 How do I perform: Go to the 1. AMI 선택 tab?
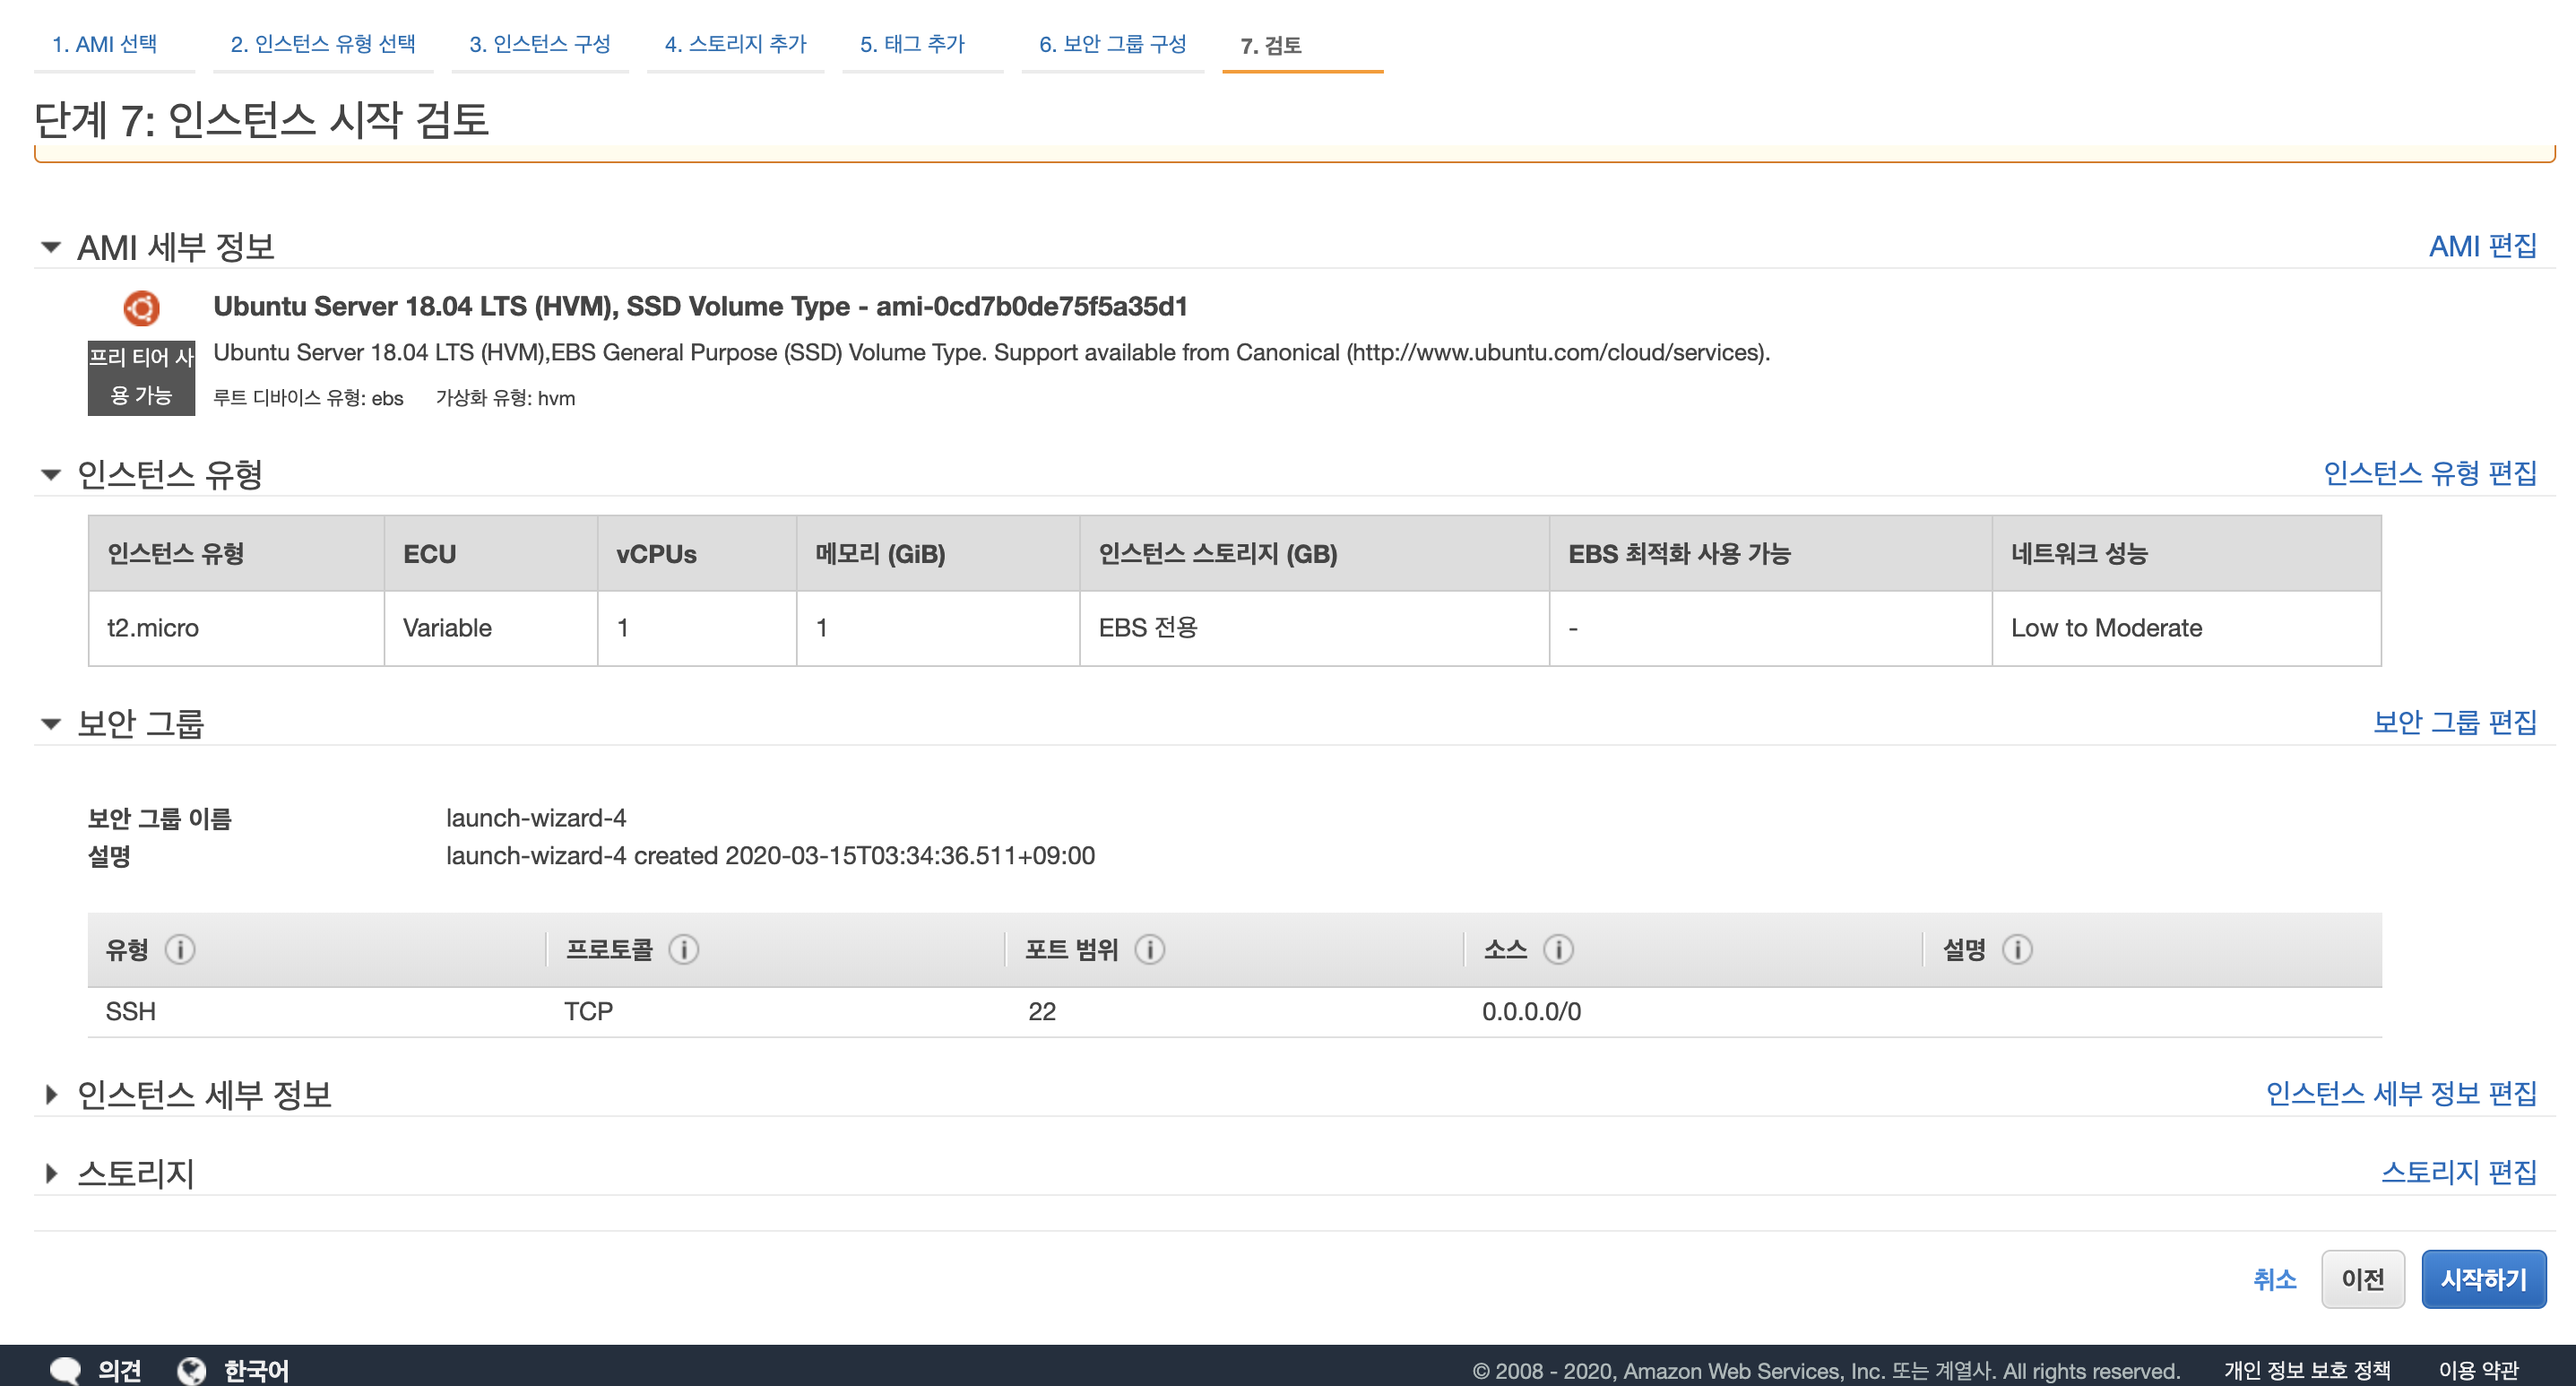(104, 44)
